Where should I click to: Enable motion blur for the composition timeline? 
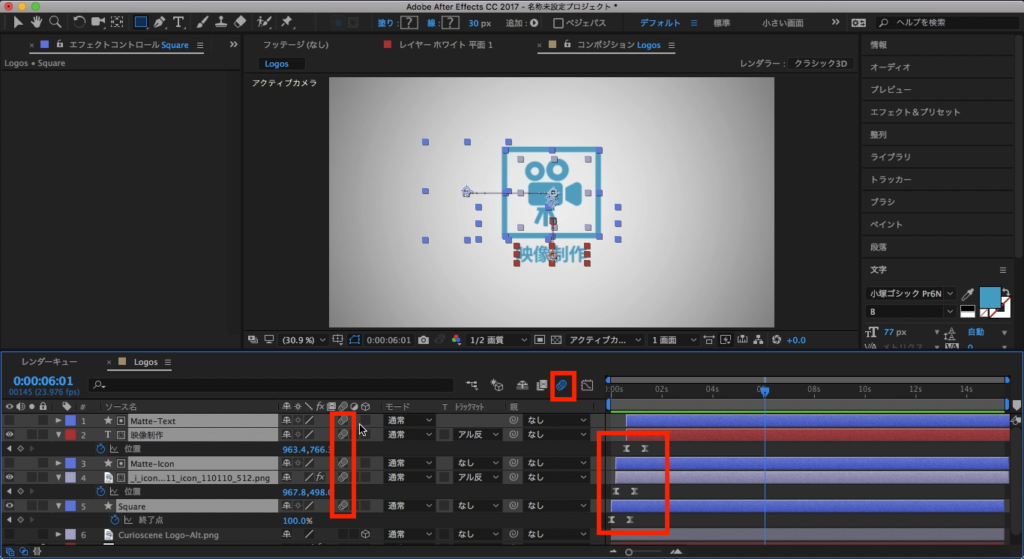pyautogui.click(x=562, y=384)
